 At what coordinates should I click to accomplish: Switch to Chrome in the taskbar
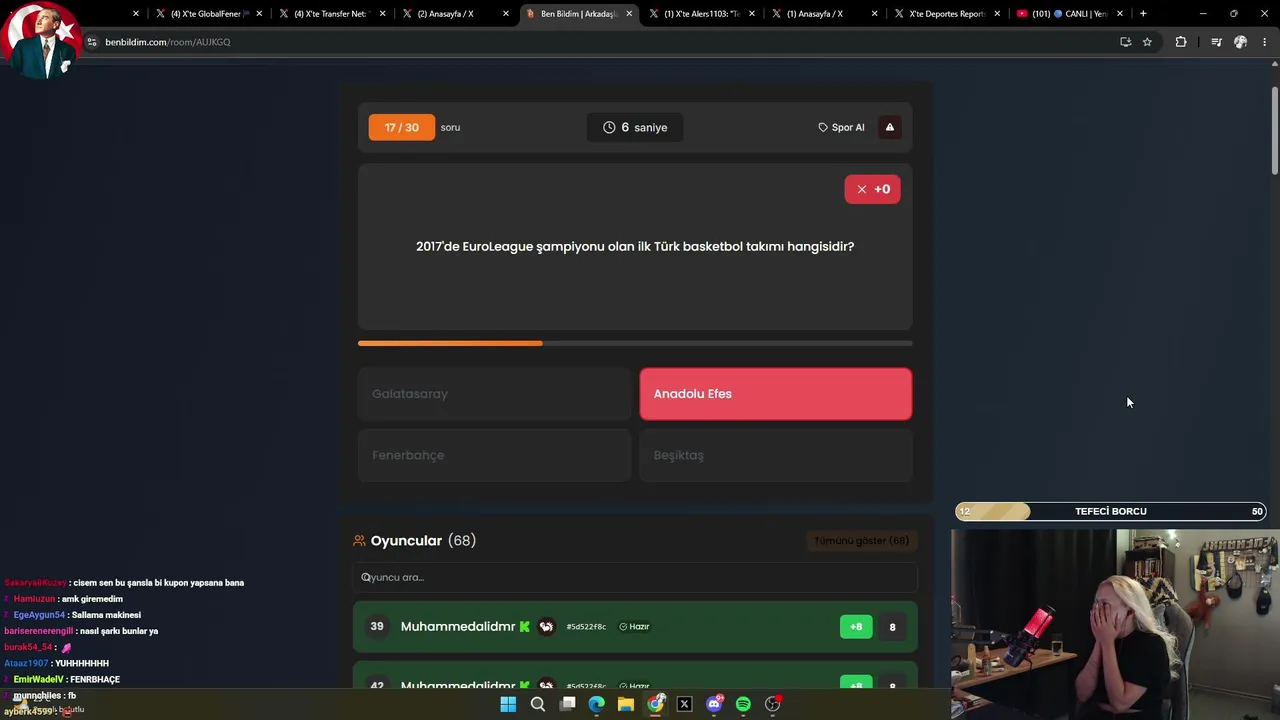click(x=655, y=704)
